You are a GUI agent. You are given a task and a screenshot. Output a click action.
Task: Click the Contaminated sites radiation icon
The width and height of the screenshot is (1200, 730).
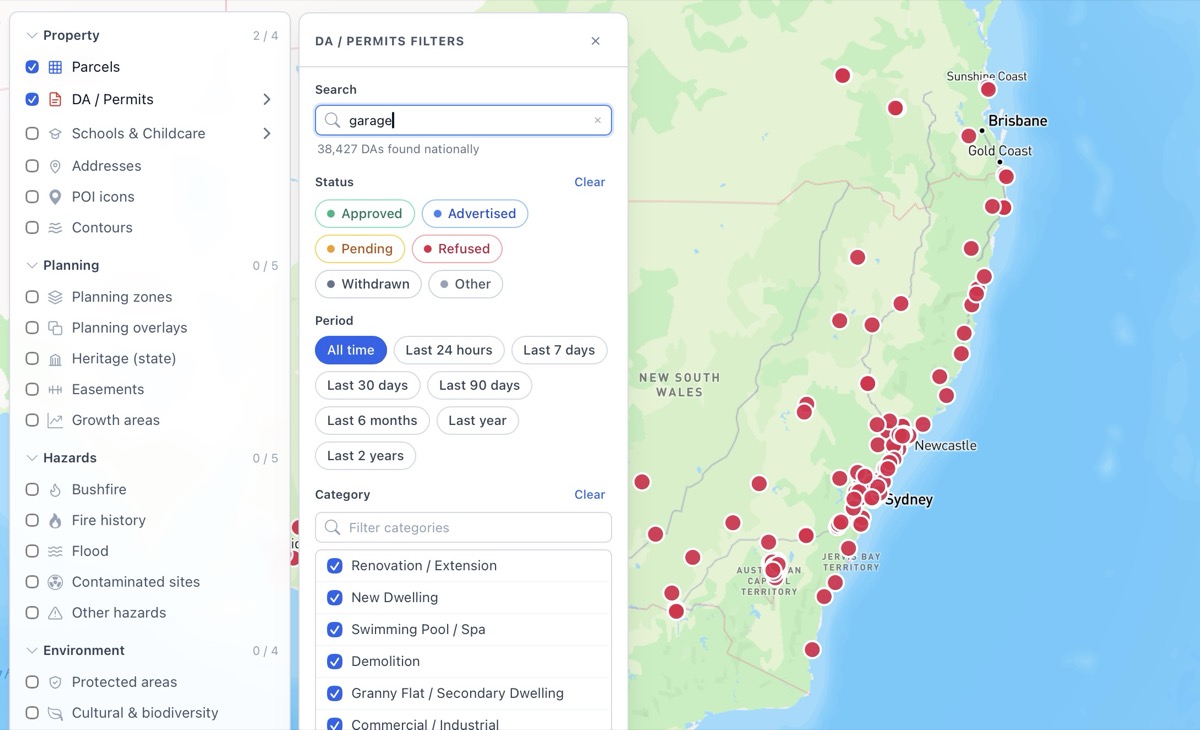click(x=55, y=582)
